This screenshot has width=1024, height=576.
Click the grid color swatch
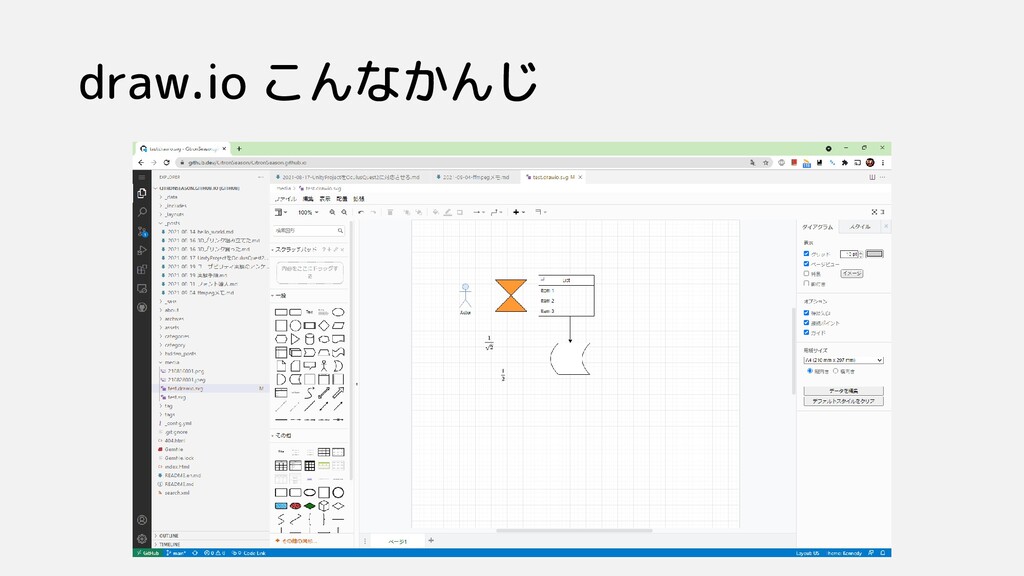tap(874, 253)
